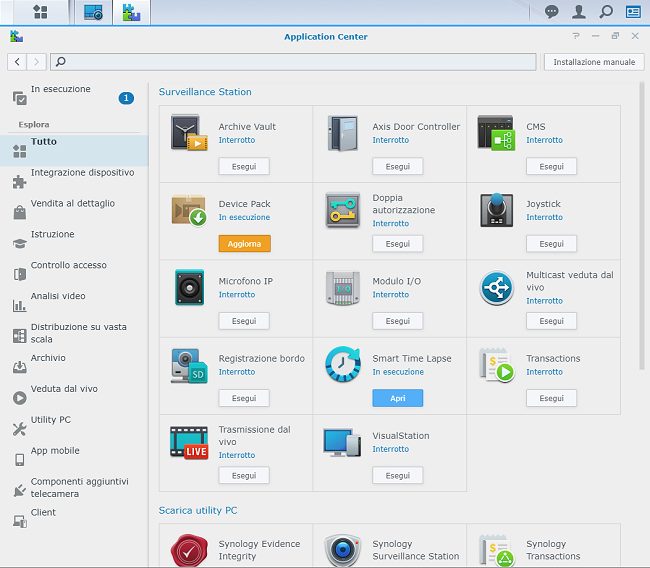This screenshot has height=568, width=650.
Task: Open the user account icon
Action: (x=579, y=12)
